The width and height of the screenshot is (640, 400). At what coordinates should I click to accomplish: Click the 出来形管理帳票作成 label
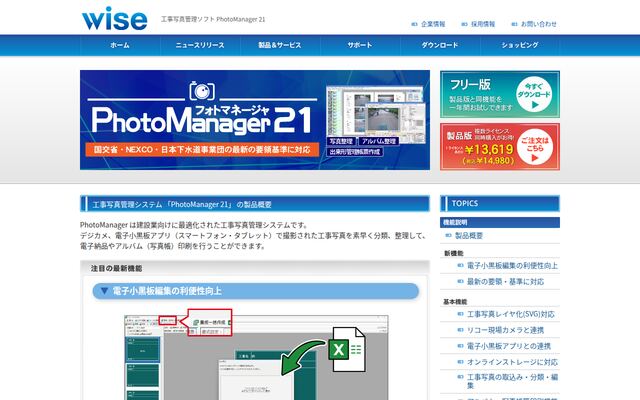click(355, 152)
